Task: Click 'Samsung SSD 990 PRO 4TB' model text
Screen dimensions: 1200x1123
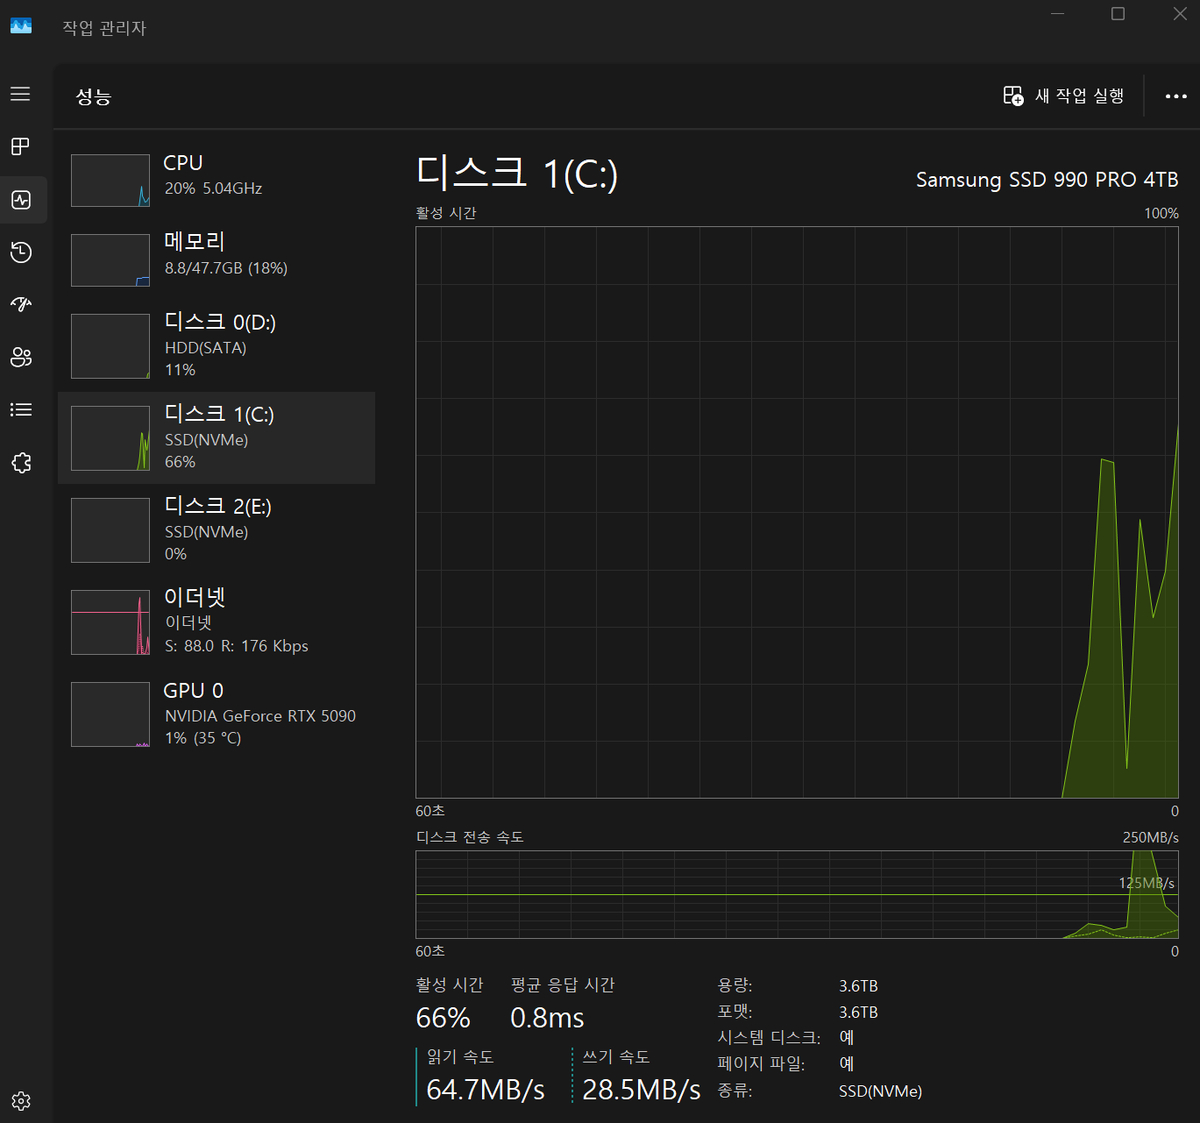Action: [1047, 180]
